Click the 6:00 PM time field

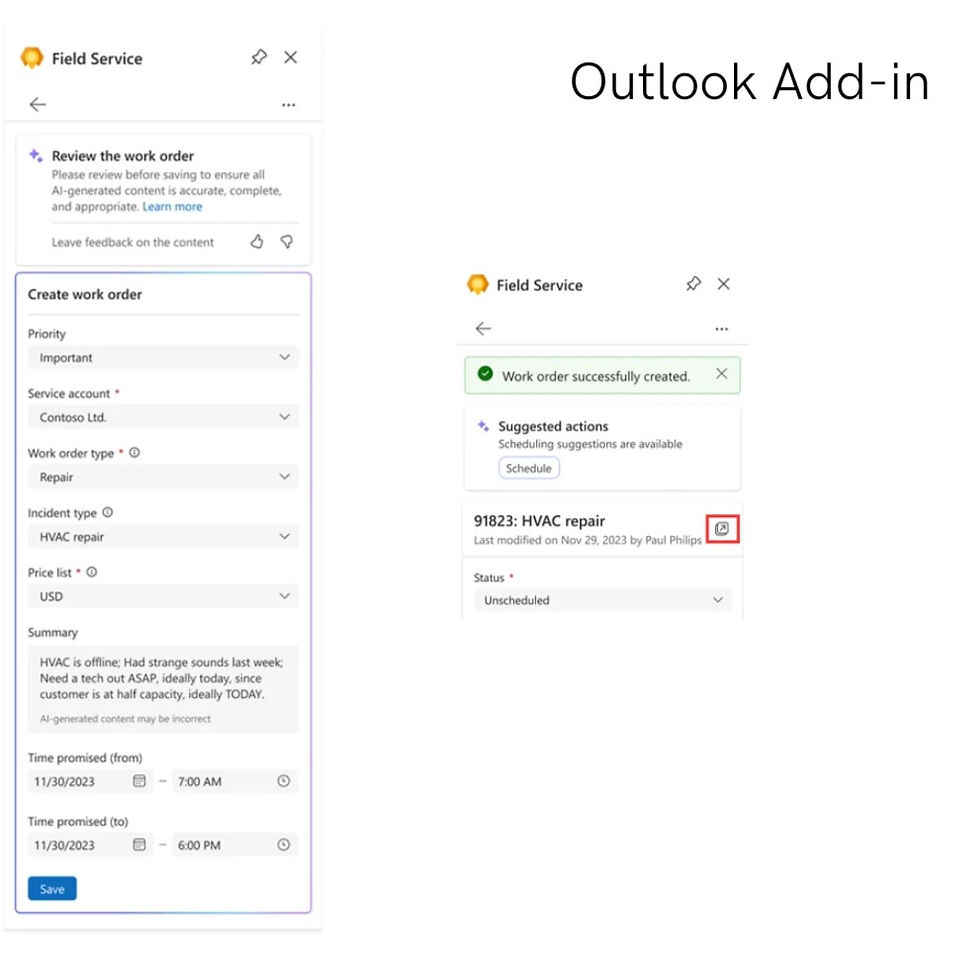point(235,845)
